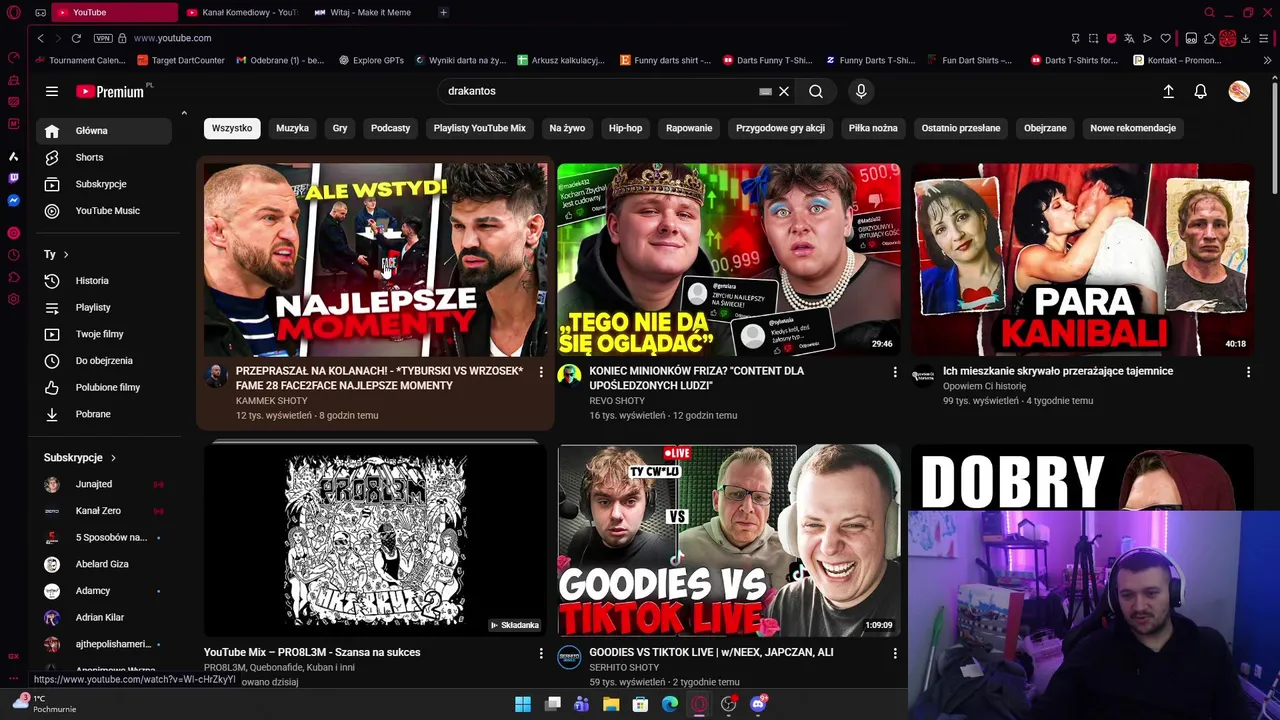Screen dimensions: 1280x720
Task: Select the Gry filter chip
Action: click(340, 128)
